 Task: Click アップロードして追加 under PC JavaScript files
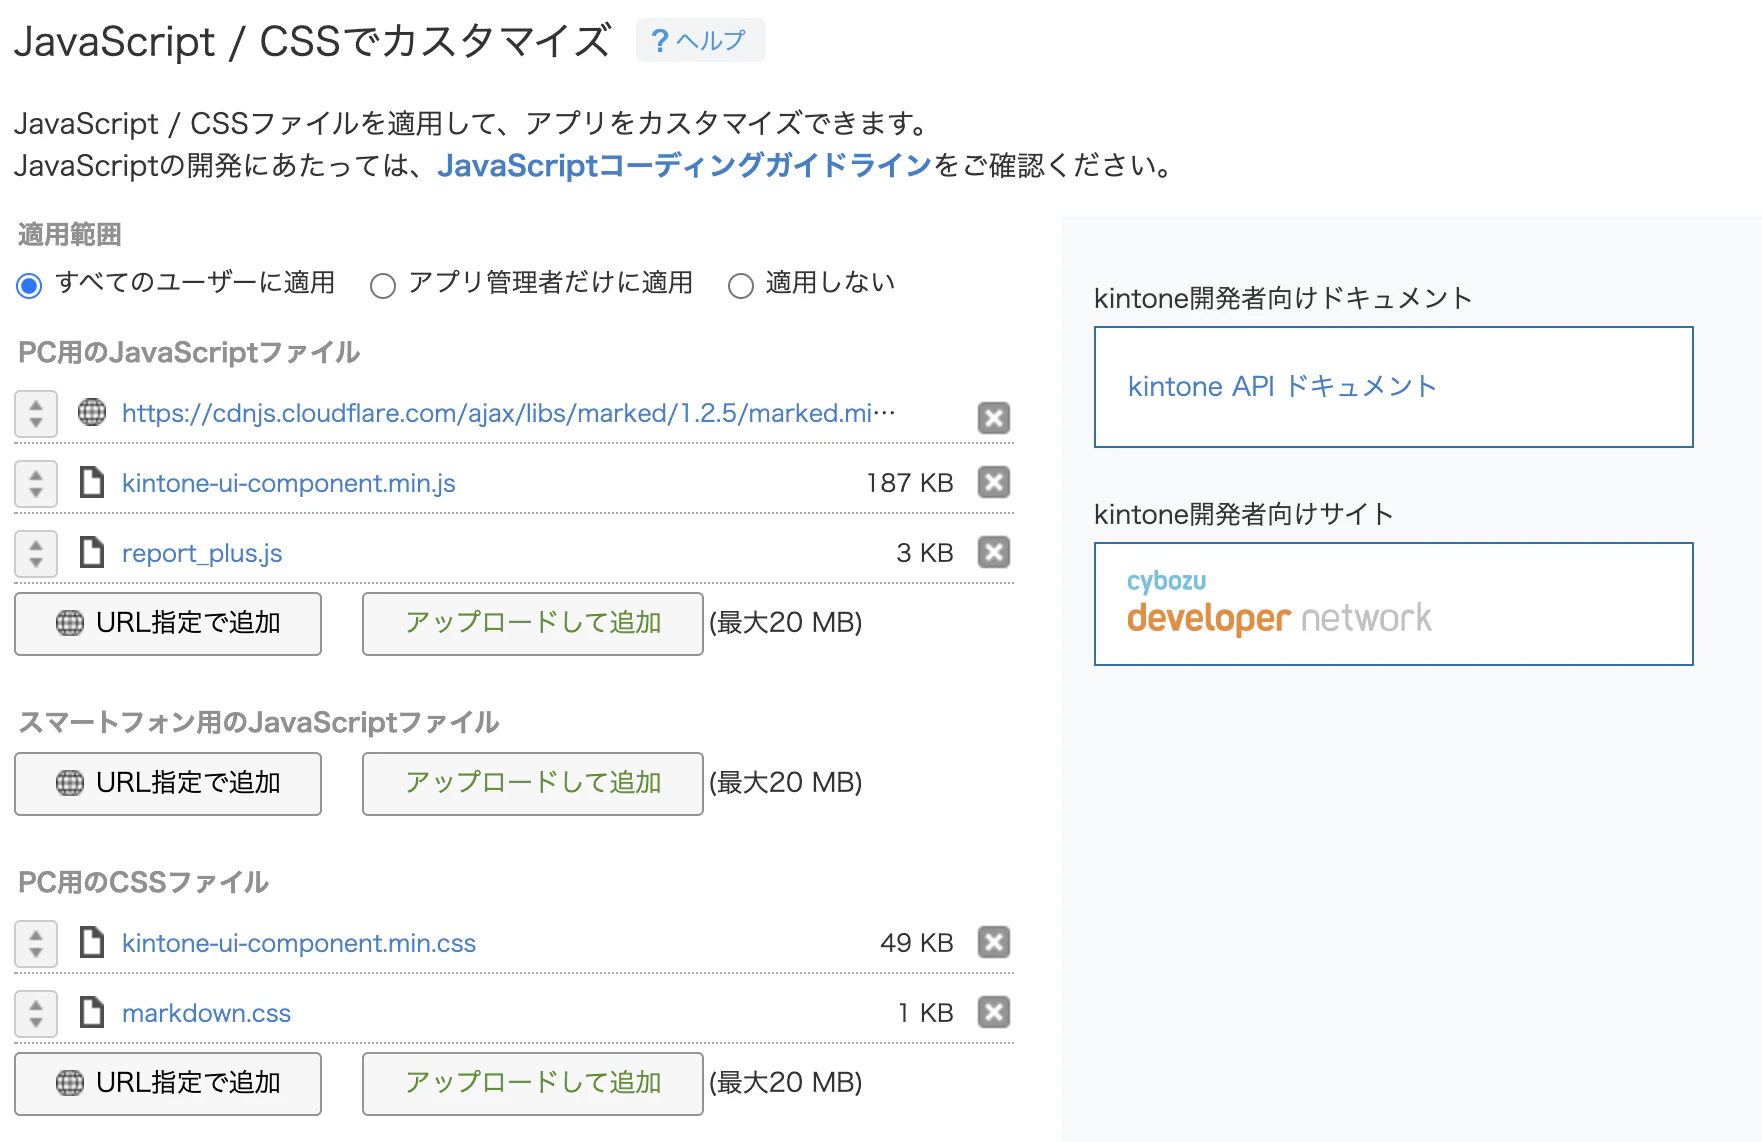pyautogui.click(x=533, y=624)
